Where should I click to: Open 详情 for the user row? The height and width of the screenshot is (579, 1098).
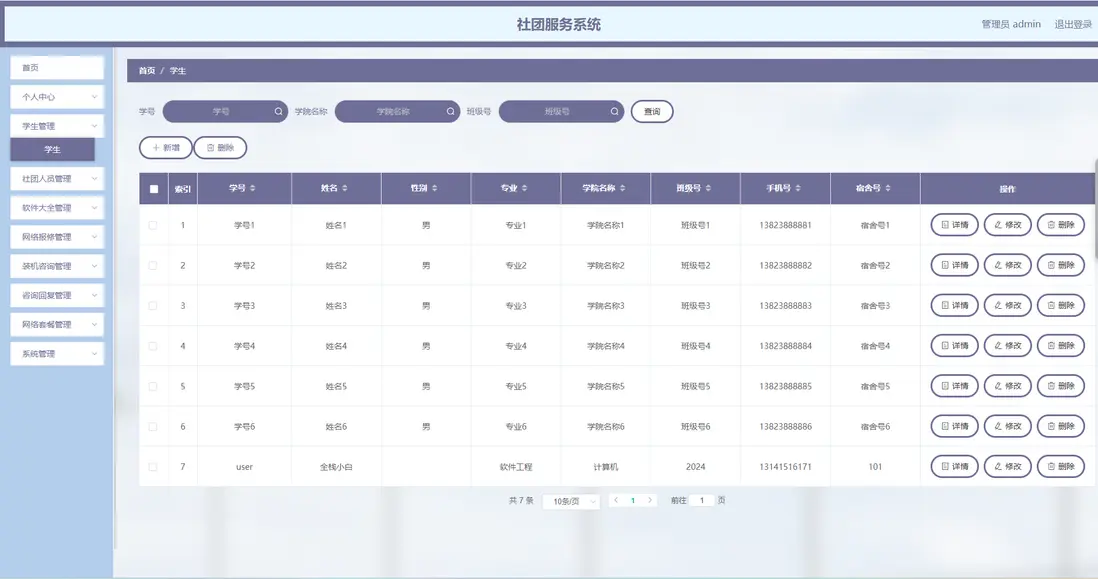point(954,466)
